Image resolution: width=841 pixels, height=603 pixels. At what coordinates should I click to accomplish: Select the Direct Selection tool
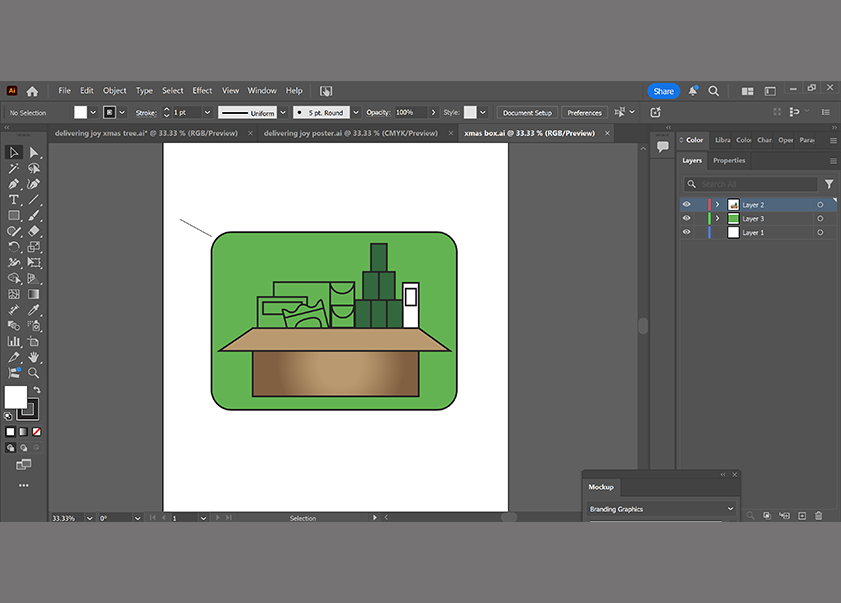(x=34, y=153)
